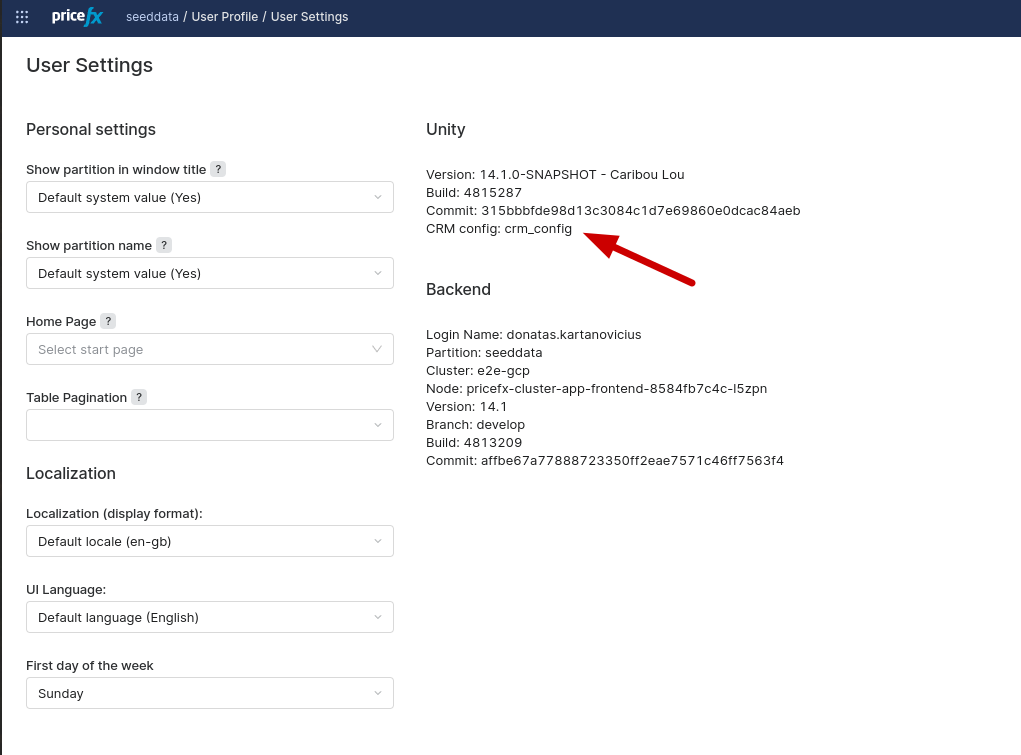This screenshot has width=1021, height=755.
Task: Click the Unity commit hash text
Action: (x=640, y=211)
